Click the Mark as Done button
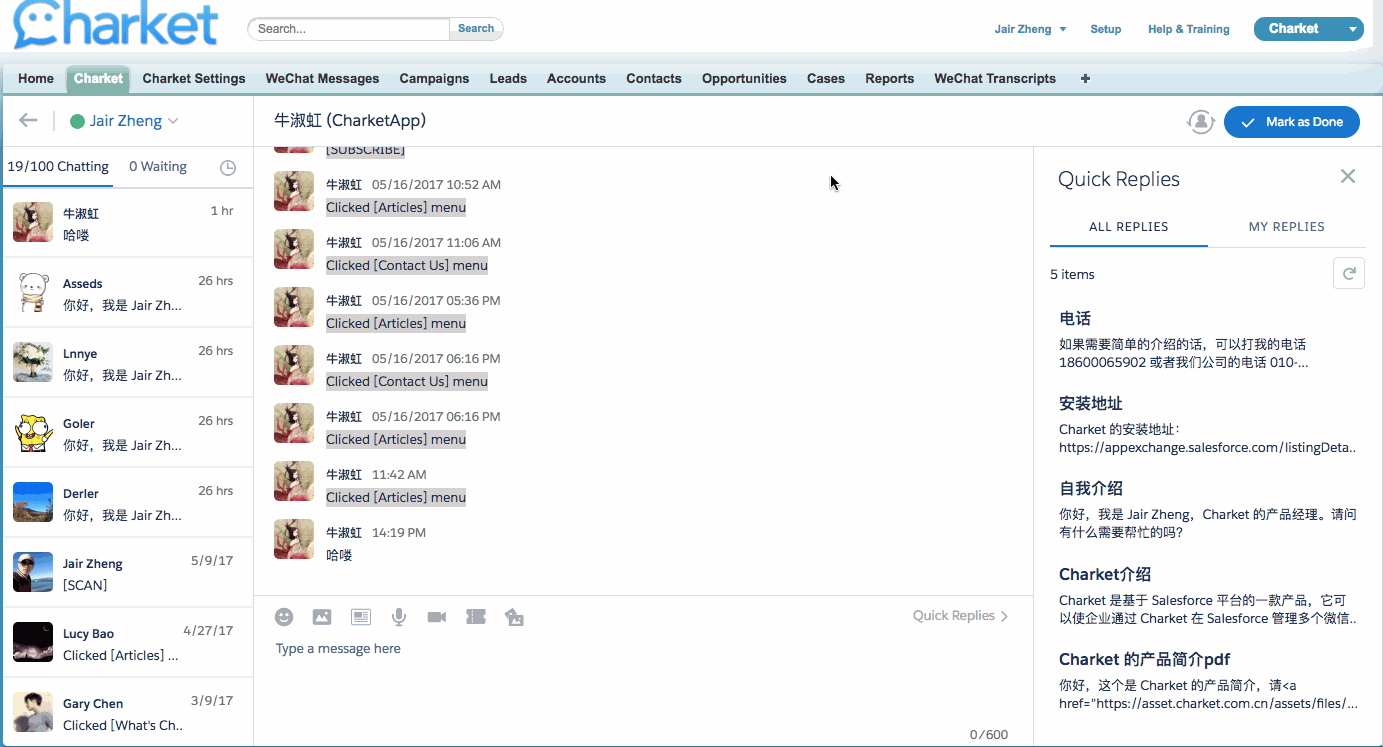1383x747 pixels. pos(1291,122)
